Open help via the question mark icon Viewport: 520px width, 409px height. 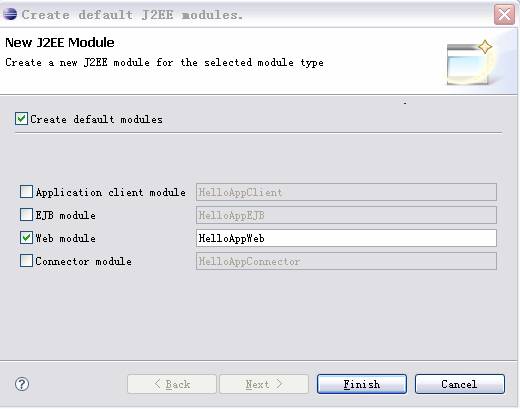click(x=22, y=384)
